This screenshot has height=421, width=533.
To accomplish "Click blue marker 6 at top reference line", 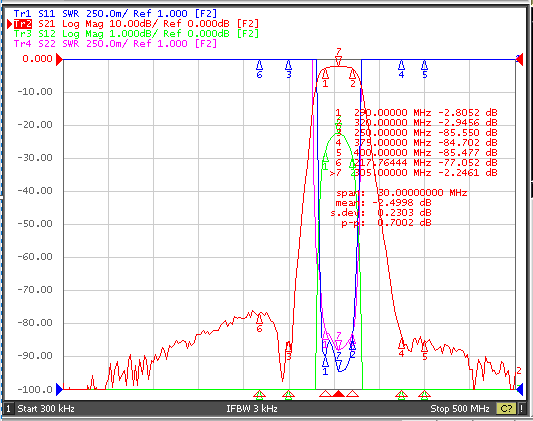I will (x=259, y=69).
